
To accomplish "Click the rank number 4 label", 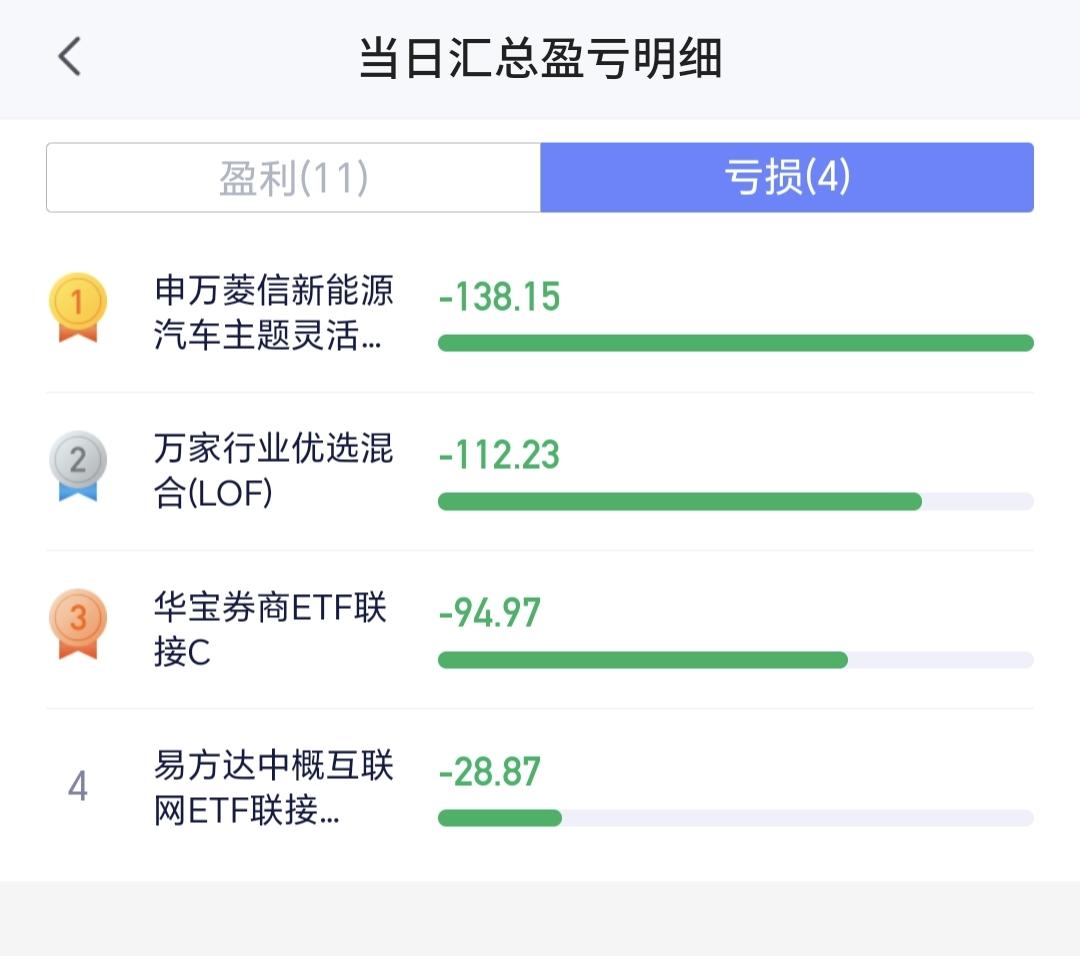I will [x=78, y=787].
